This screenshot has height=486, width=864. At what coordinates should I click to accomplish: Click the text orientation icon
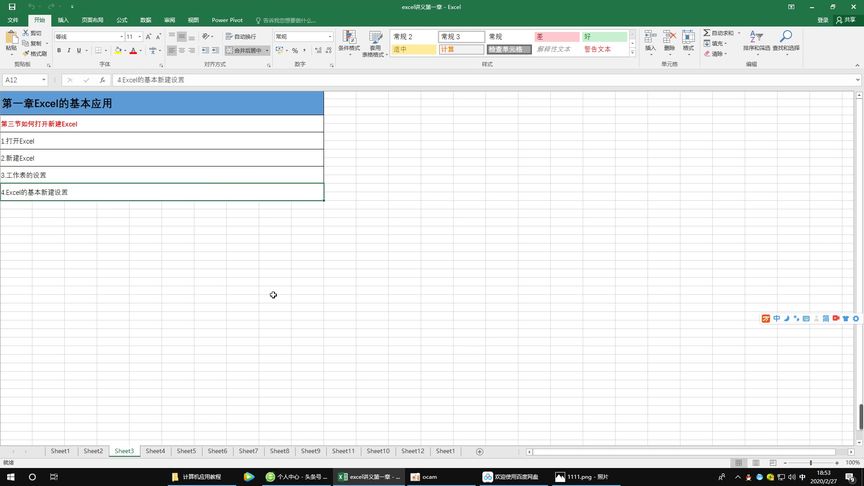click(206, 36)
